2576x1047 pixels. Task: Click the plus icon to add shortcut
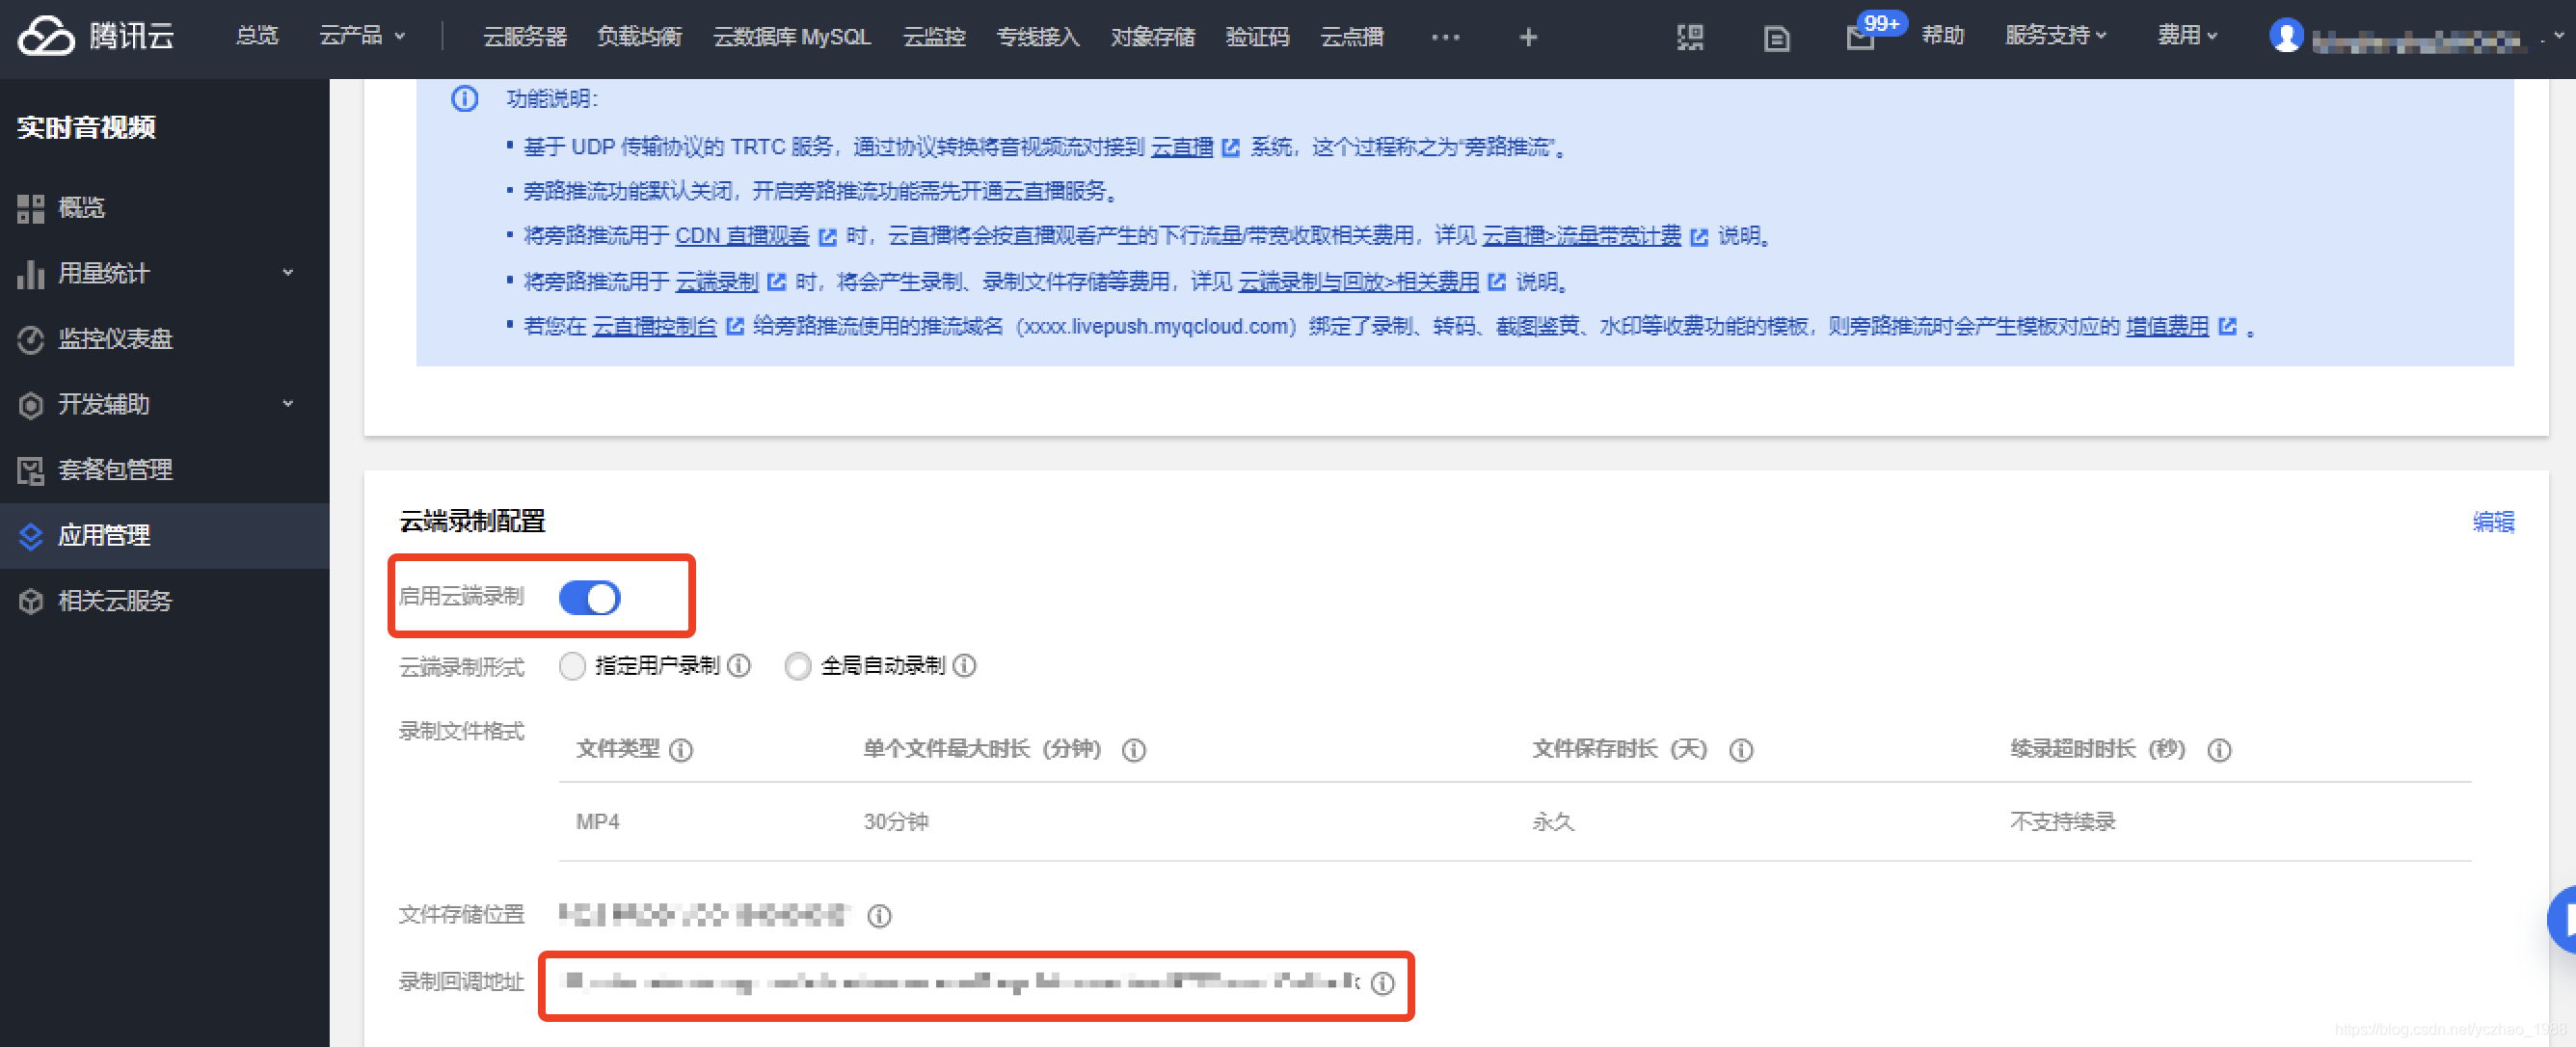(1528, 37)
